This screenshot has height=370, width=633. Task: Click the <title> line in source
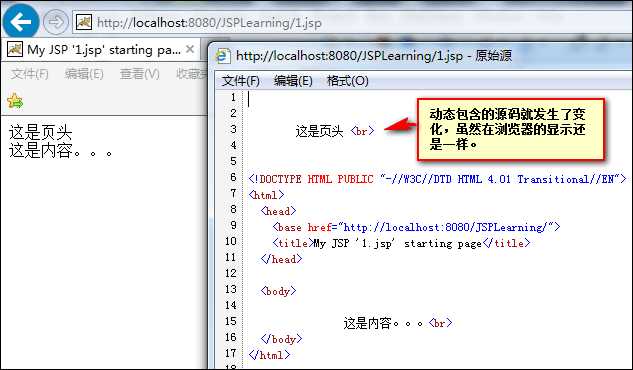pos(401,243)
